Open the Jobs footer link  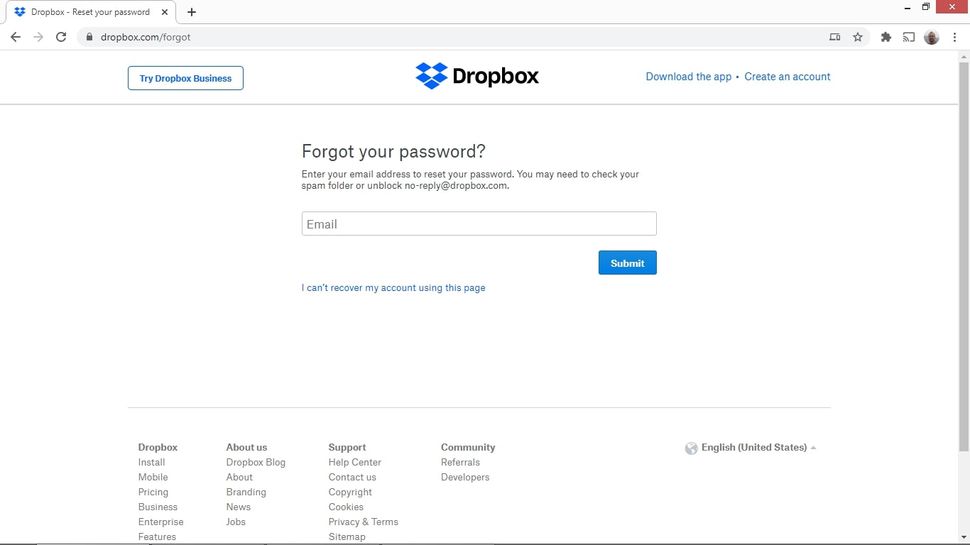(x=236, y=521)
